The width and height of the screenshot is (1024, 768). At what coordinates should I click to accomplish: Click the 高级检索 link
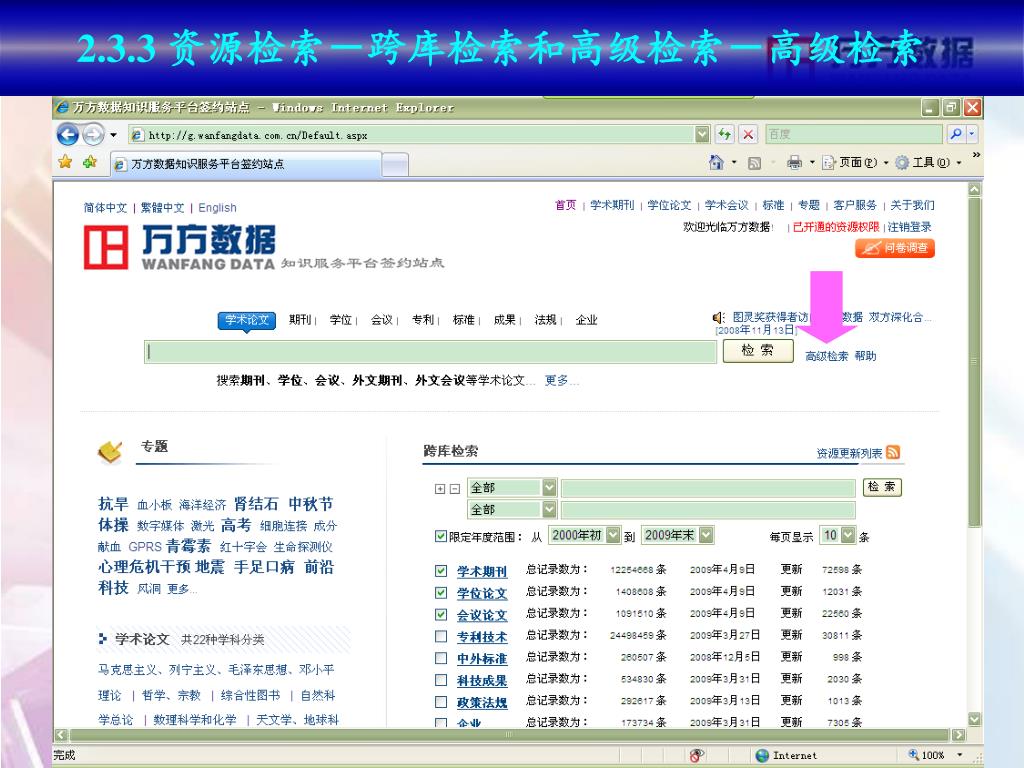coord(826,356)
